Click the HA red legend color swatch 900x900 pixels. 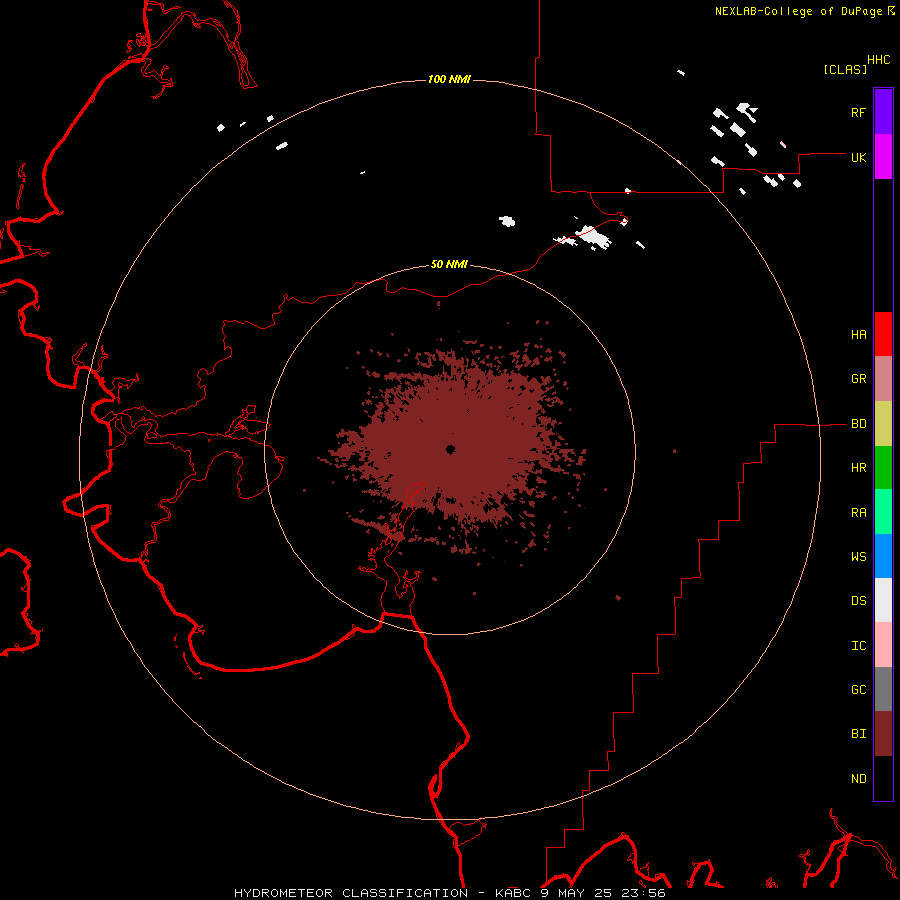click(883, 334)
